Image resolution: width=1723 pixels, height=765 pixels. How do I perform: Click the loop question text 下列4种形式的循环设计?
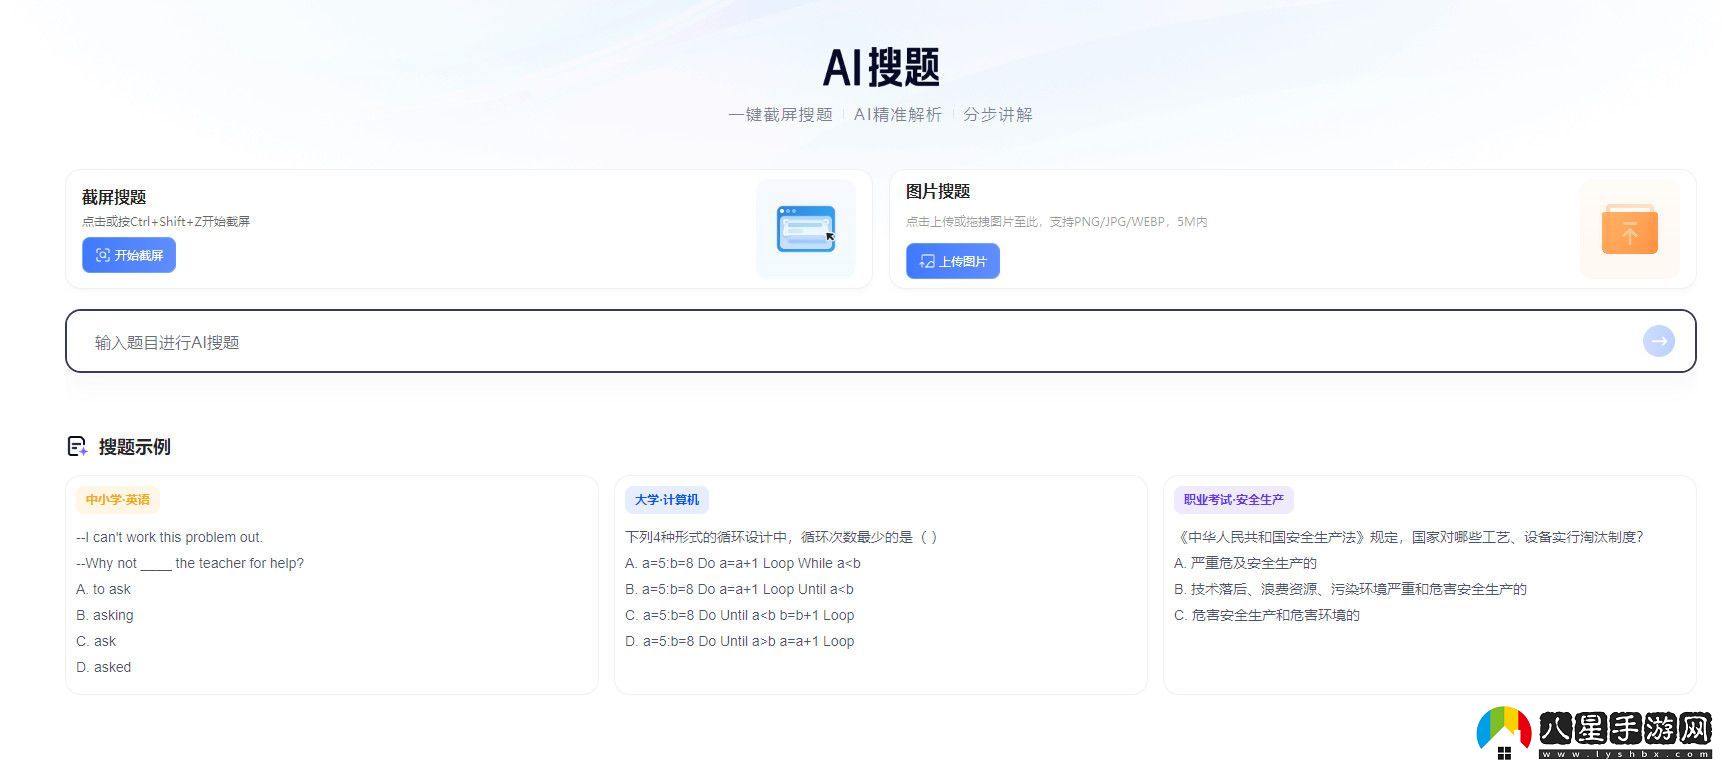pos(780,537)
